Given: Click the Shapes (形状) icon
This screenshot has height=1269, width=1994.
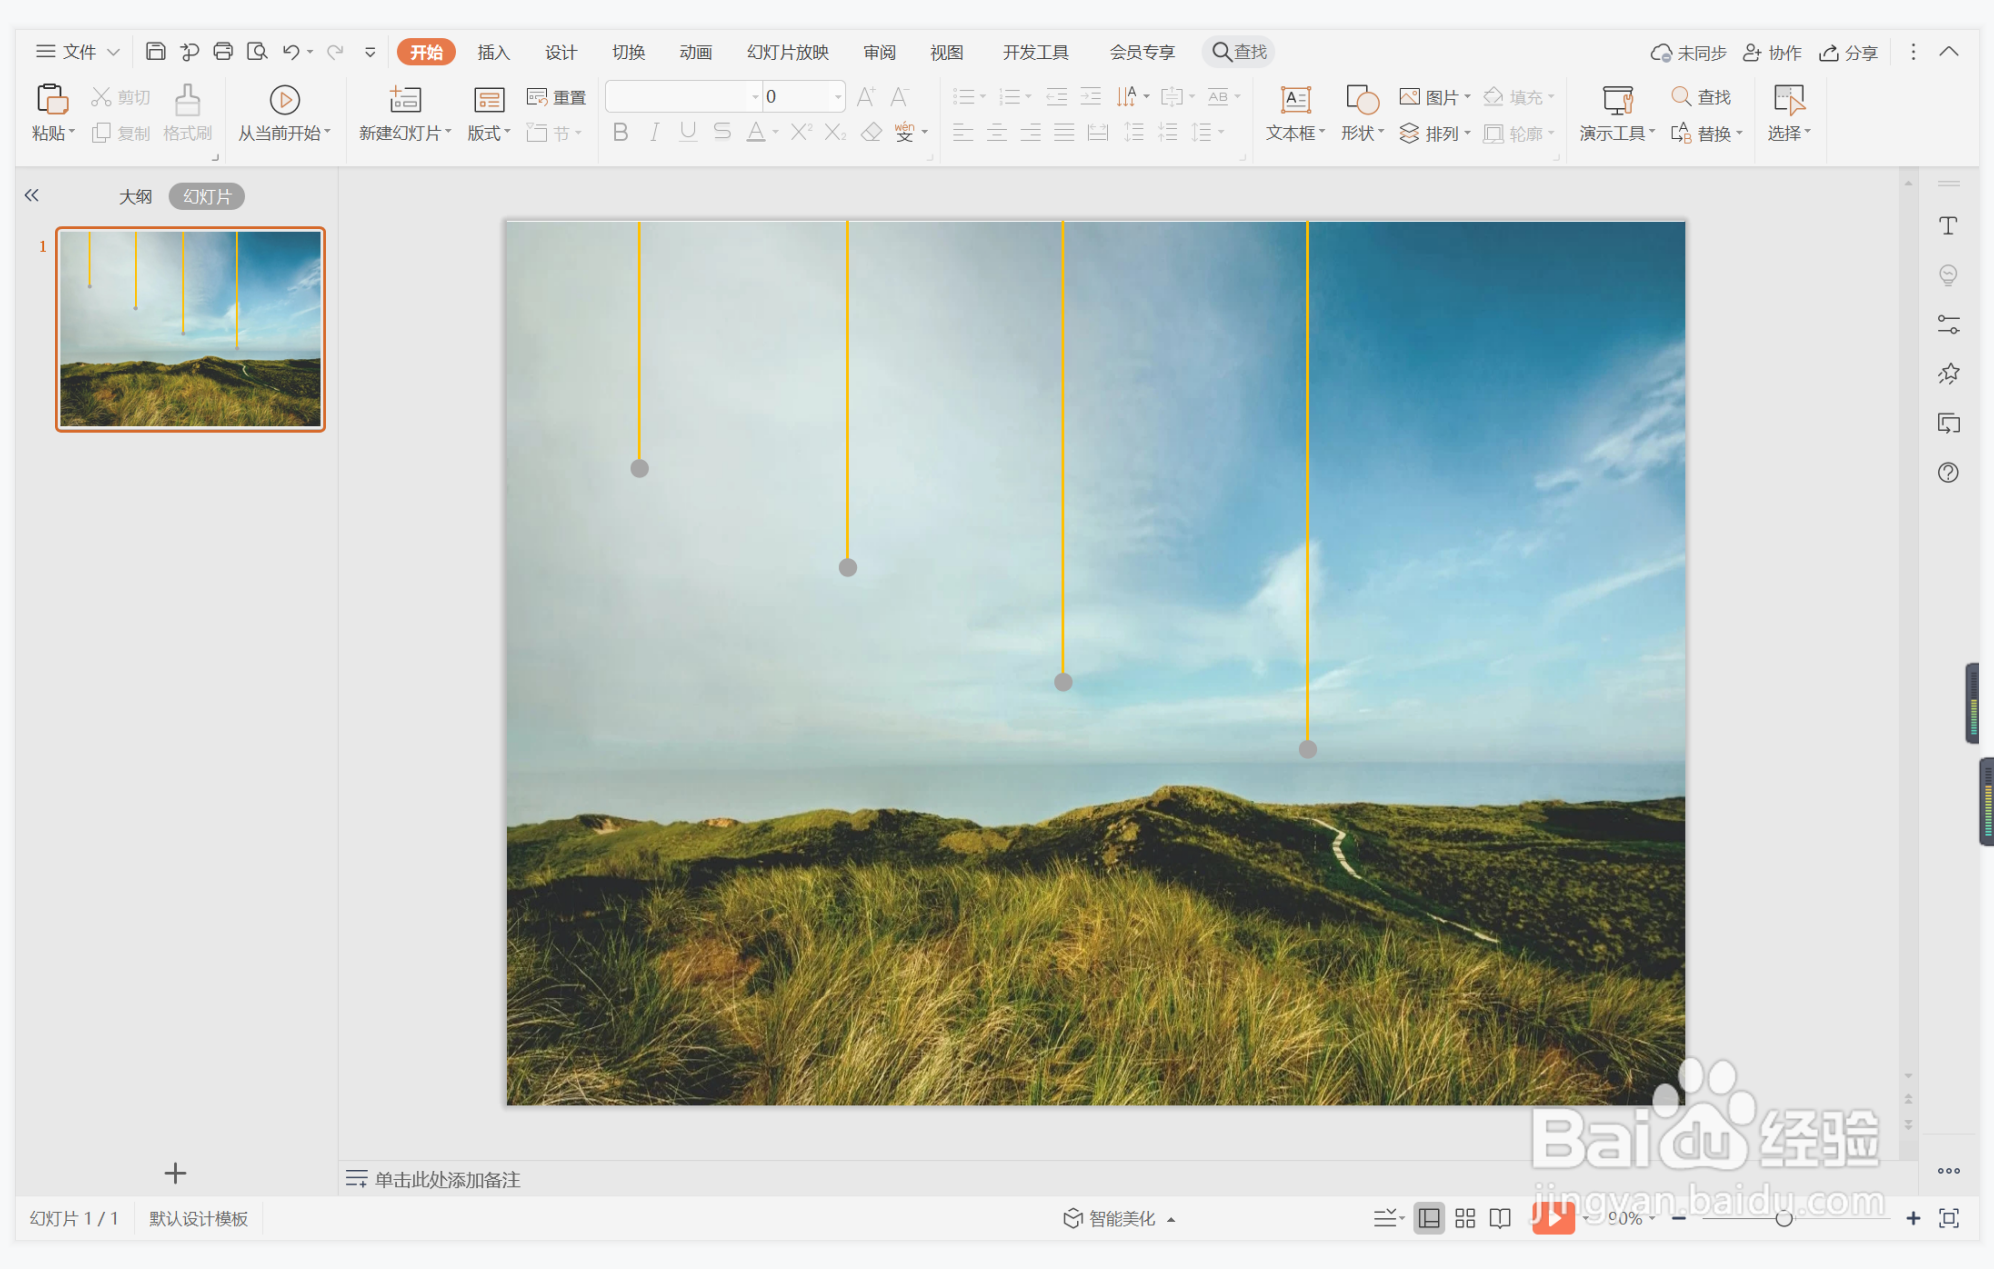Looking at the screenshot, I should pyautogui.click(x=1361, y=100).
